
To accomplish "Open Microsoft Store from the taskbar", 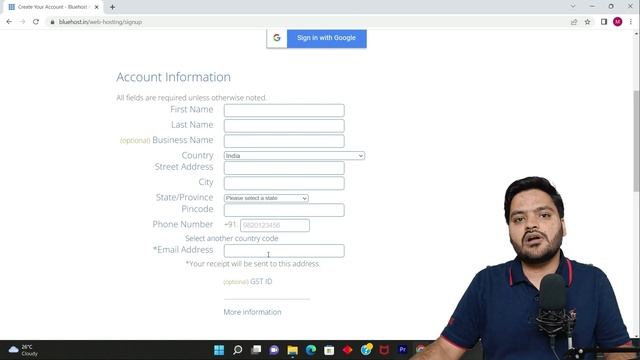I will point(329,350).
